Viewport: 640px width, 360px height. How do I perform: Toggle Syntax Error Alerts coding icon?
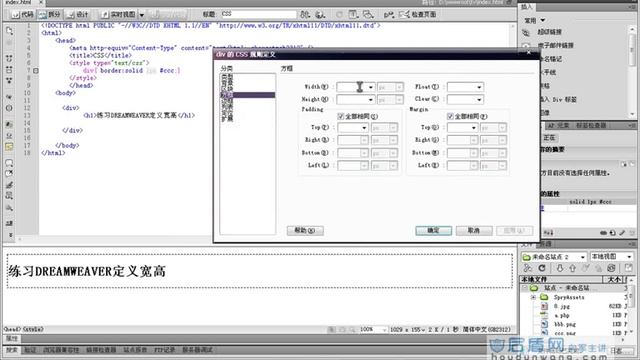9,147
